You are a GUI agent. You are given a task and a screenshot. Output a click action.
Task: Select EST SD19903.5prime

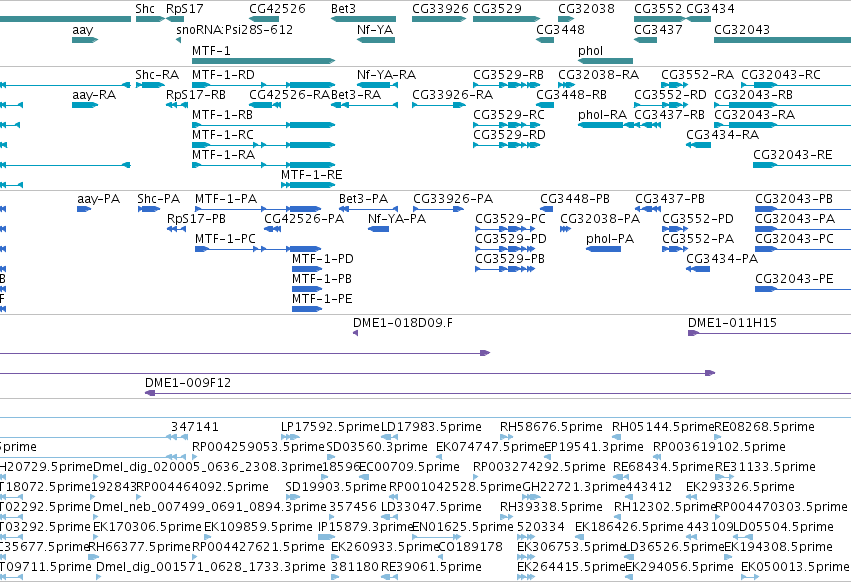[293, 497]
